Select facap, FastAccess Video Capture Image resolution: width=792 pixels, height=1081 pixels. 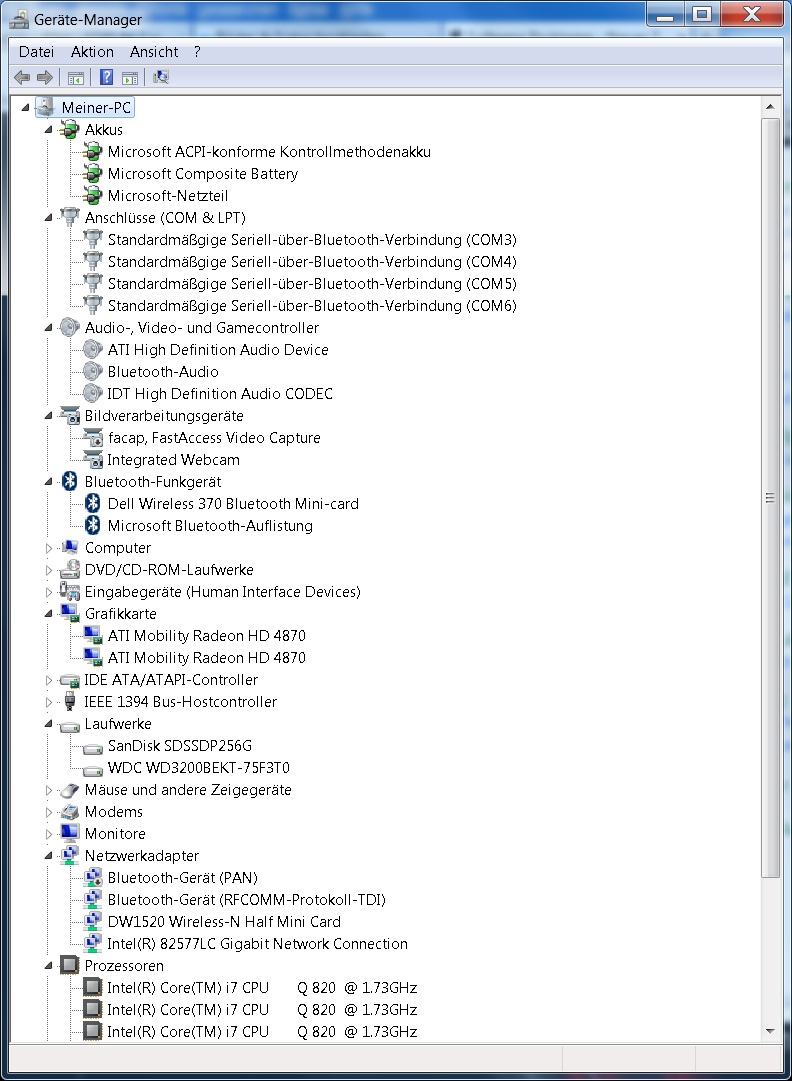pyautogui.click(x=214, y=438)
